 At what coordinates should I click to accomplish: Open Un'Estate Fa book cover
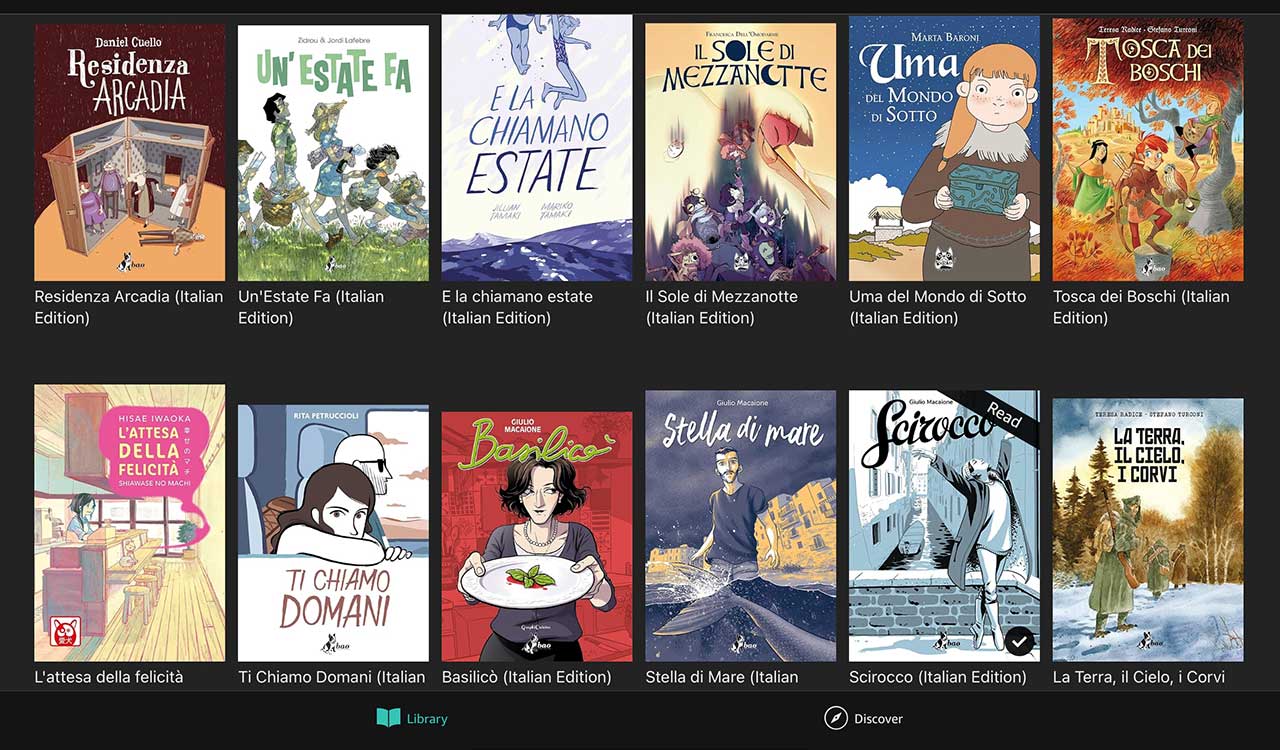[333, 152]
